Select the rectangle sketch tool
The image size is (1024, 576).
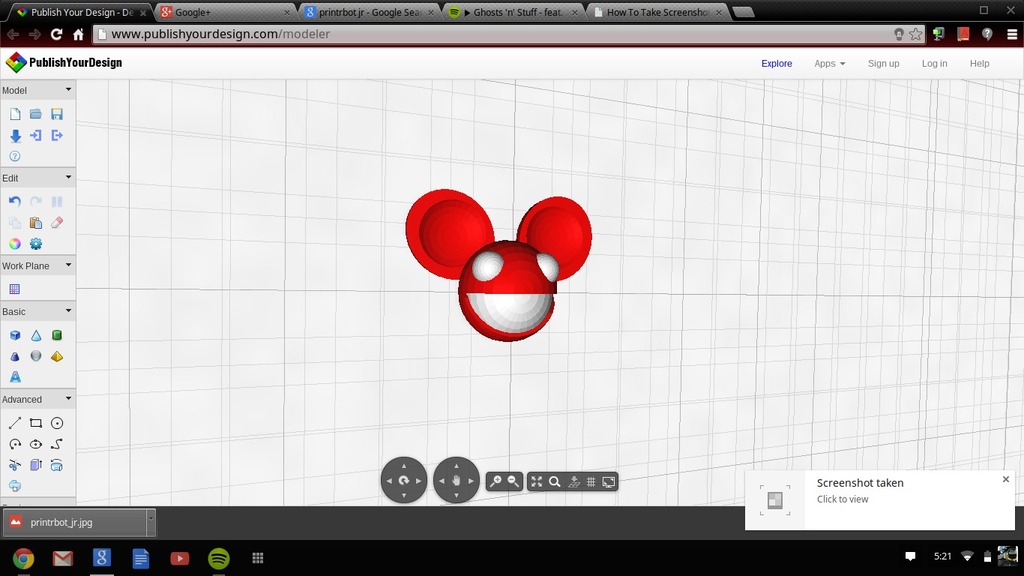click(x=36, y=423)
